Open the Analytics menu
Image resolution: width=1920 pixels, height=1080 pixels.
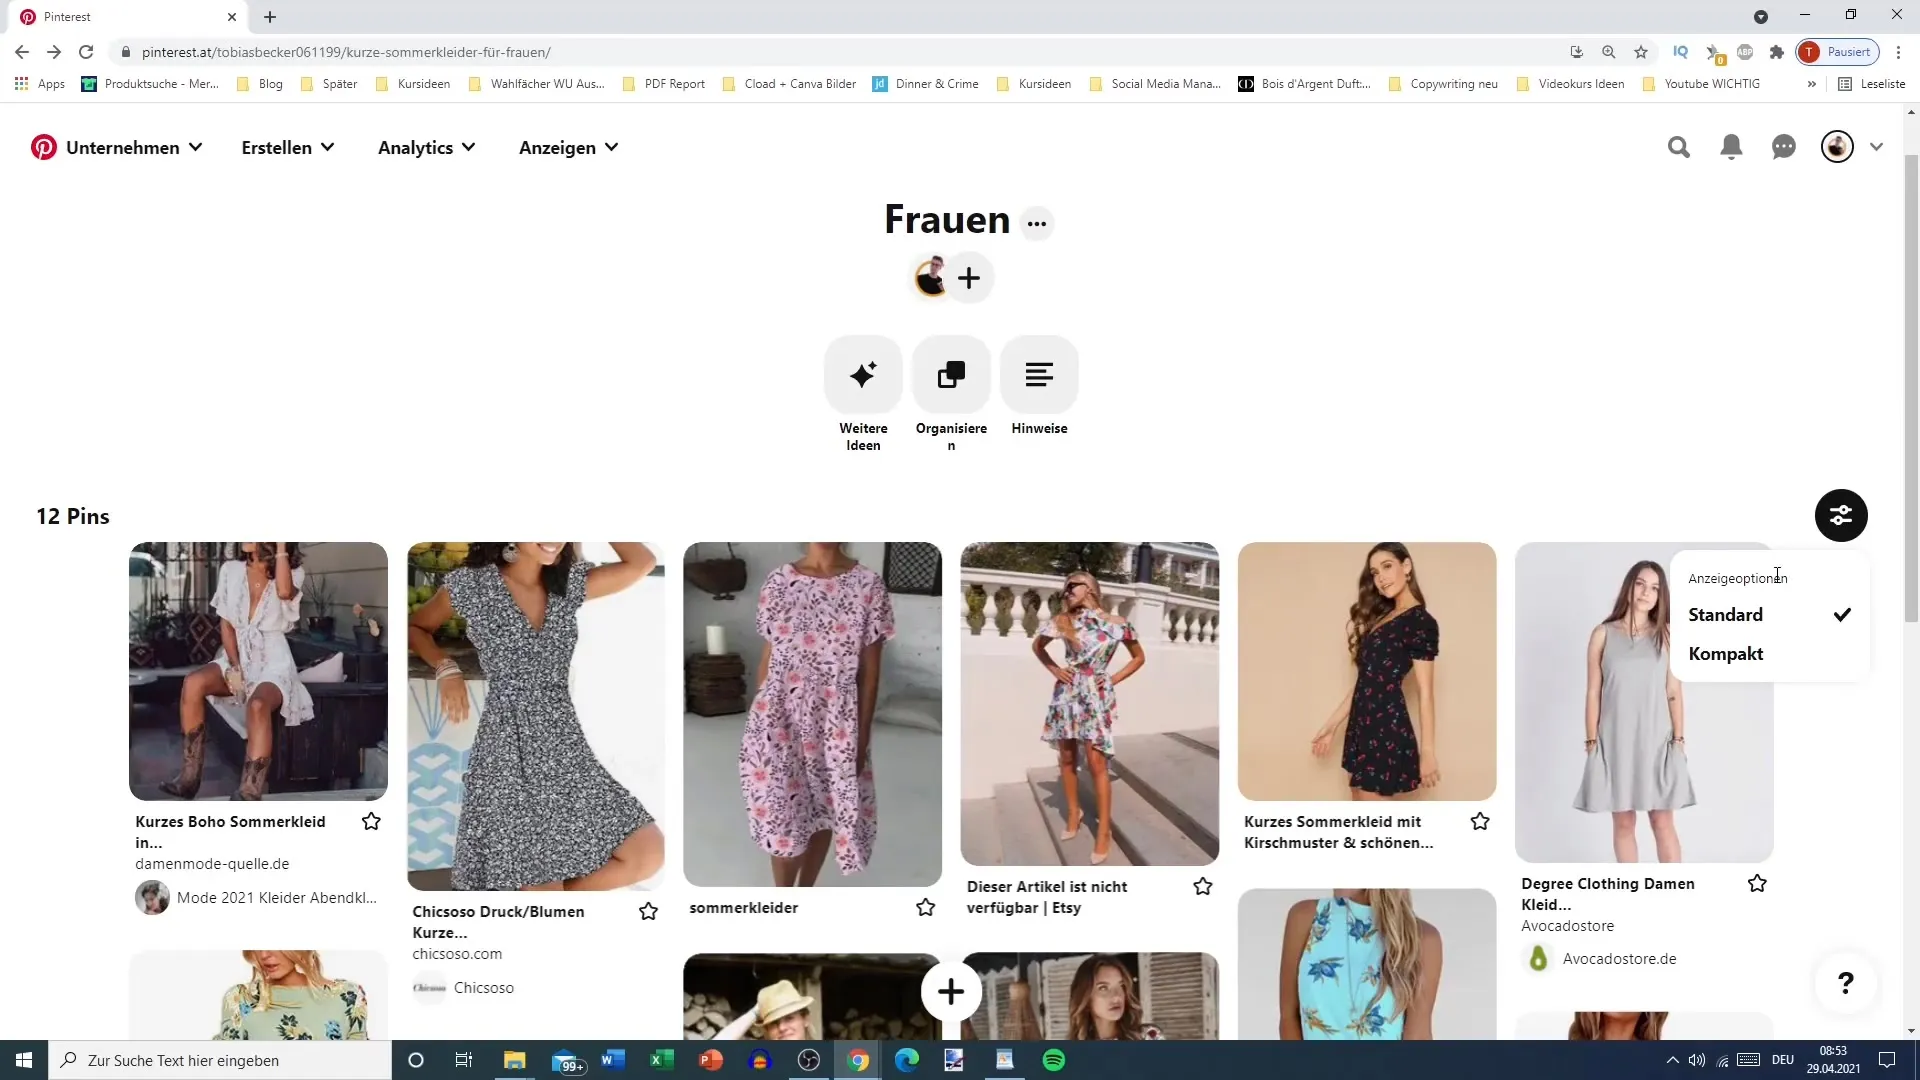tap(425, 148)
